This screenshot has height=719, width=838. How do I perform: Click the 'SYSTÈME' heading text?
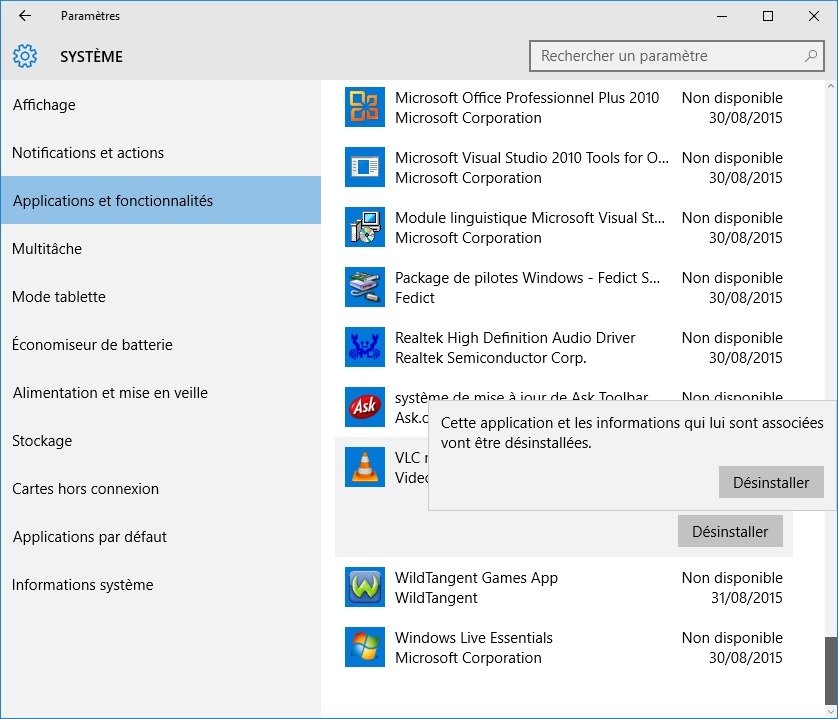click(x=91, y=56)
